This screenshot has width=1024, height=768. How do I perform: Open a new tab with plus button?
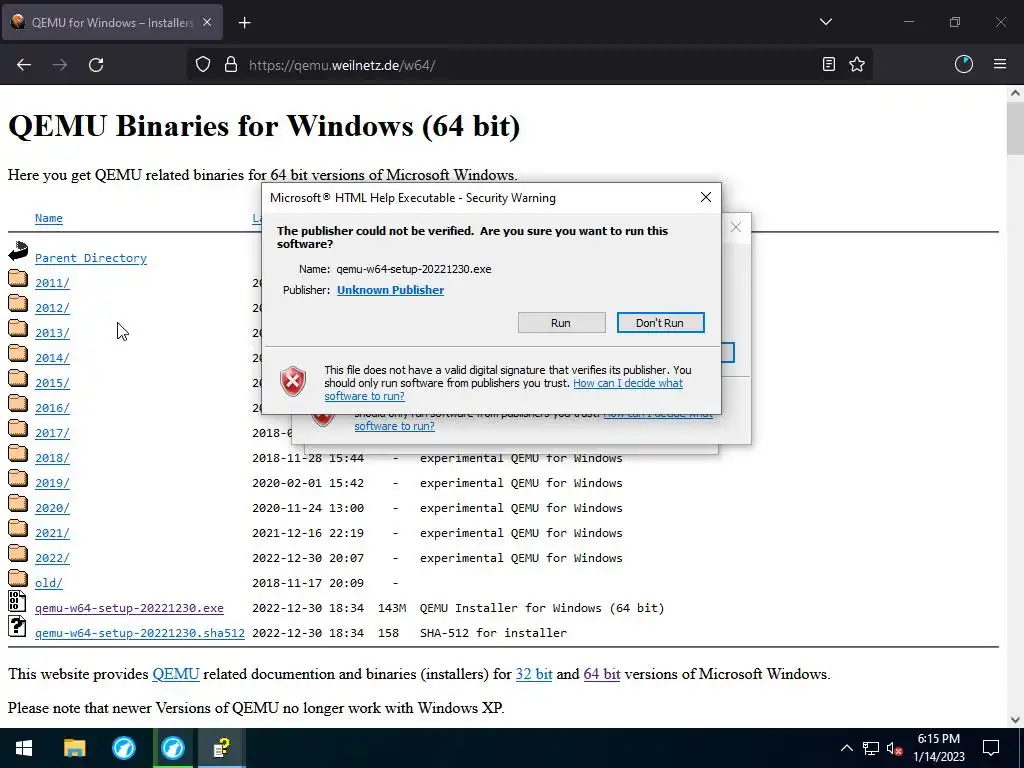244,23
